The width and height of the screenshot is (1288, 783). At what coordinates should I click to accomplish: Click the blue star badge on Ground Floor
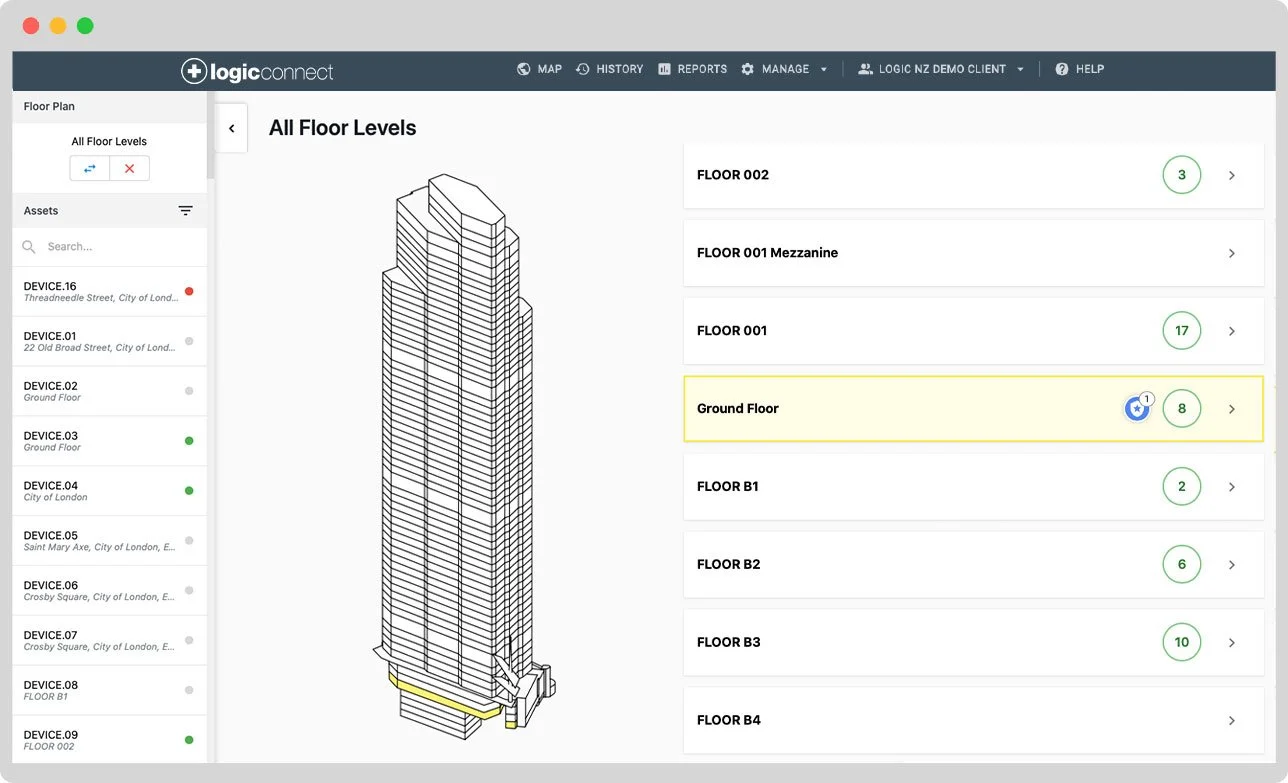pyautogui.click(x=1137, y=408)
